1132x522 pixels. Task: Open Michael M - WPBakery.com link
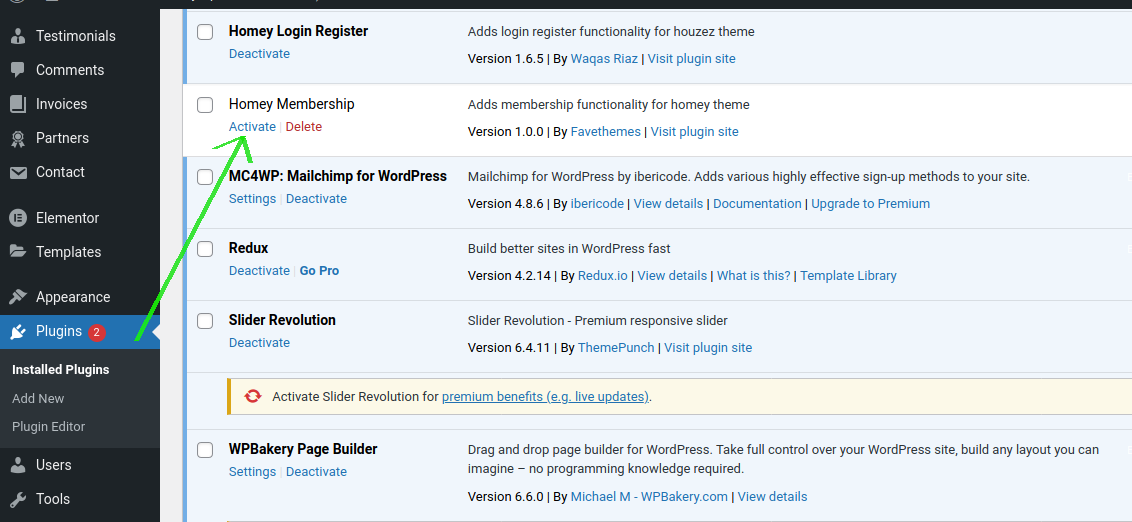pos(649,497)
